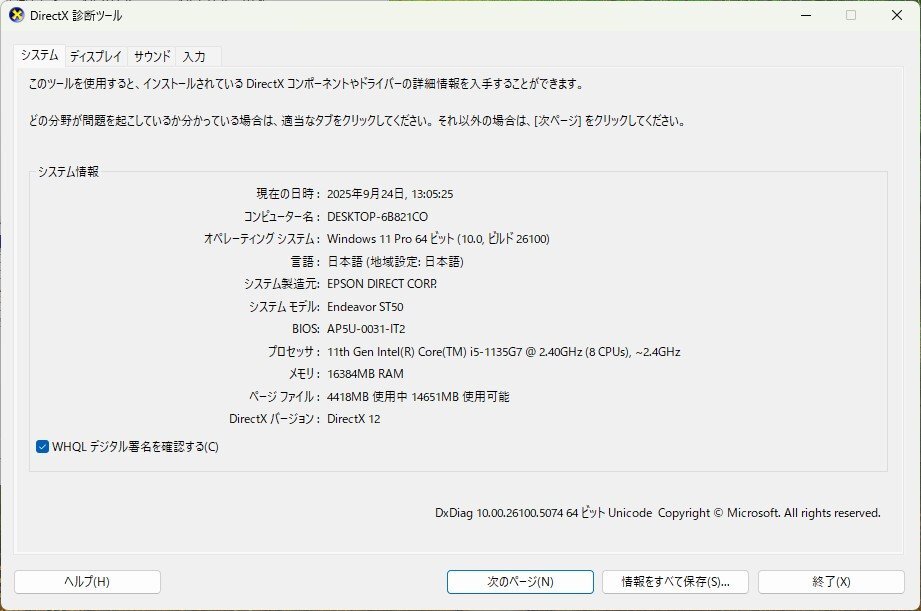Select the メモリ value 16384MB RAM

tap(365, 373)
